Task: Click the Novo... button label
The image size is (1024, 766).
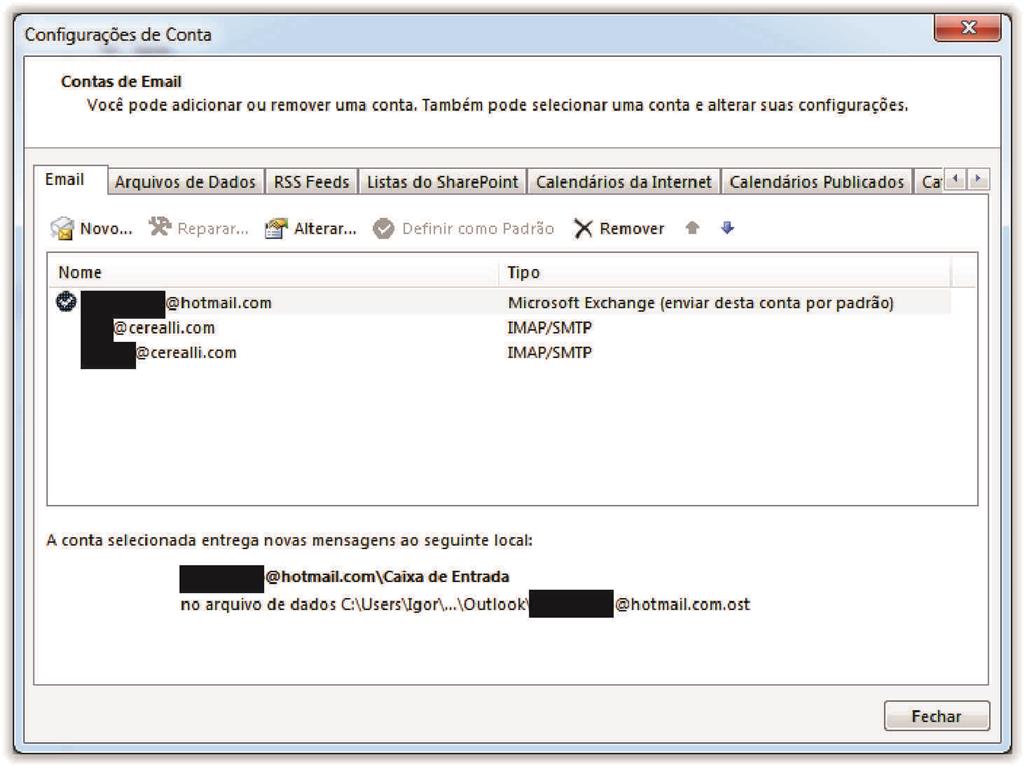Action: [x=106, y=229]
